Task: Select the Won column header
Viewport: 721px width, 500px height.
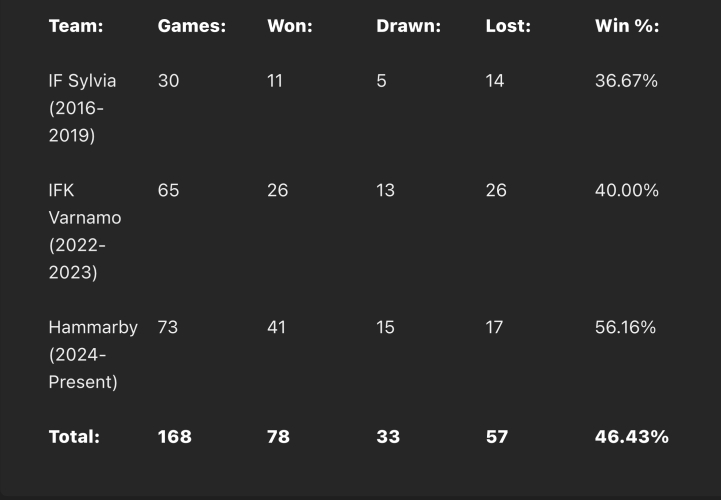Action: (290, 26)
